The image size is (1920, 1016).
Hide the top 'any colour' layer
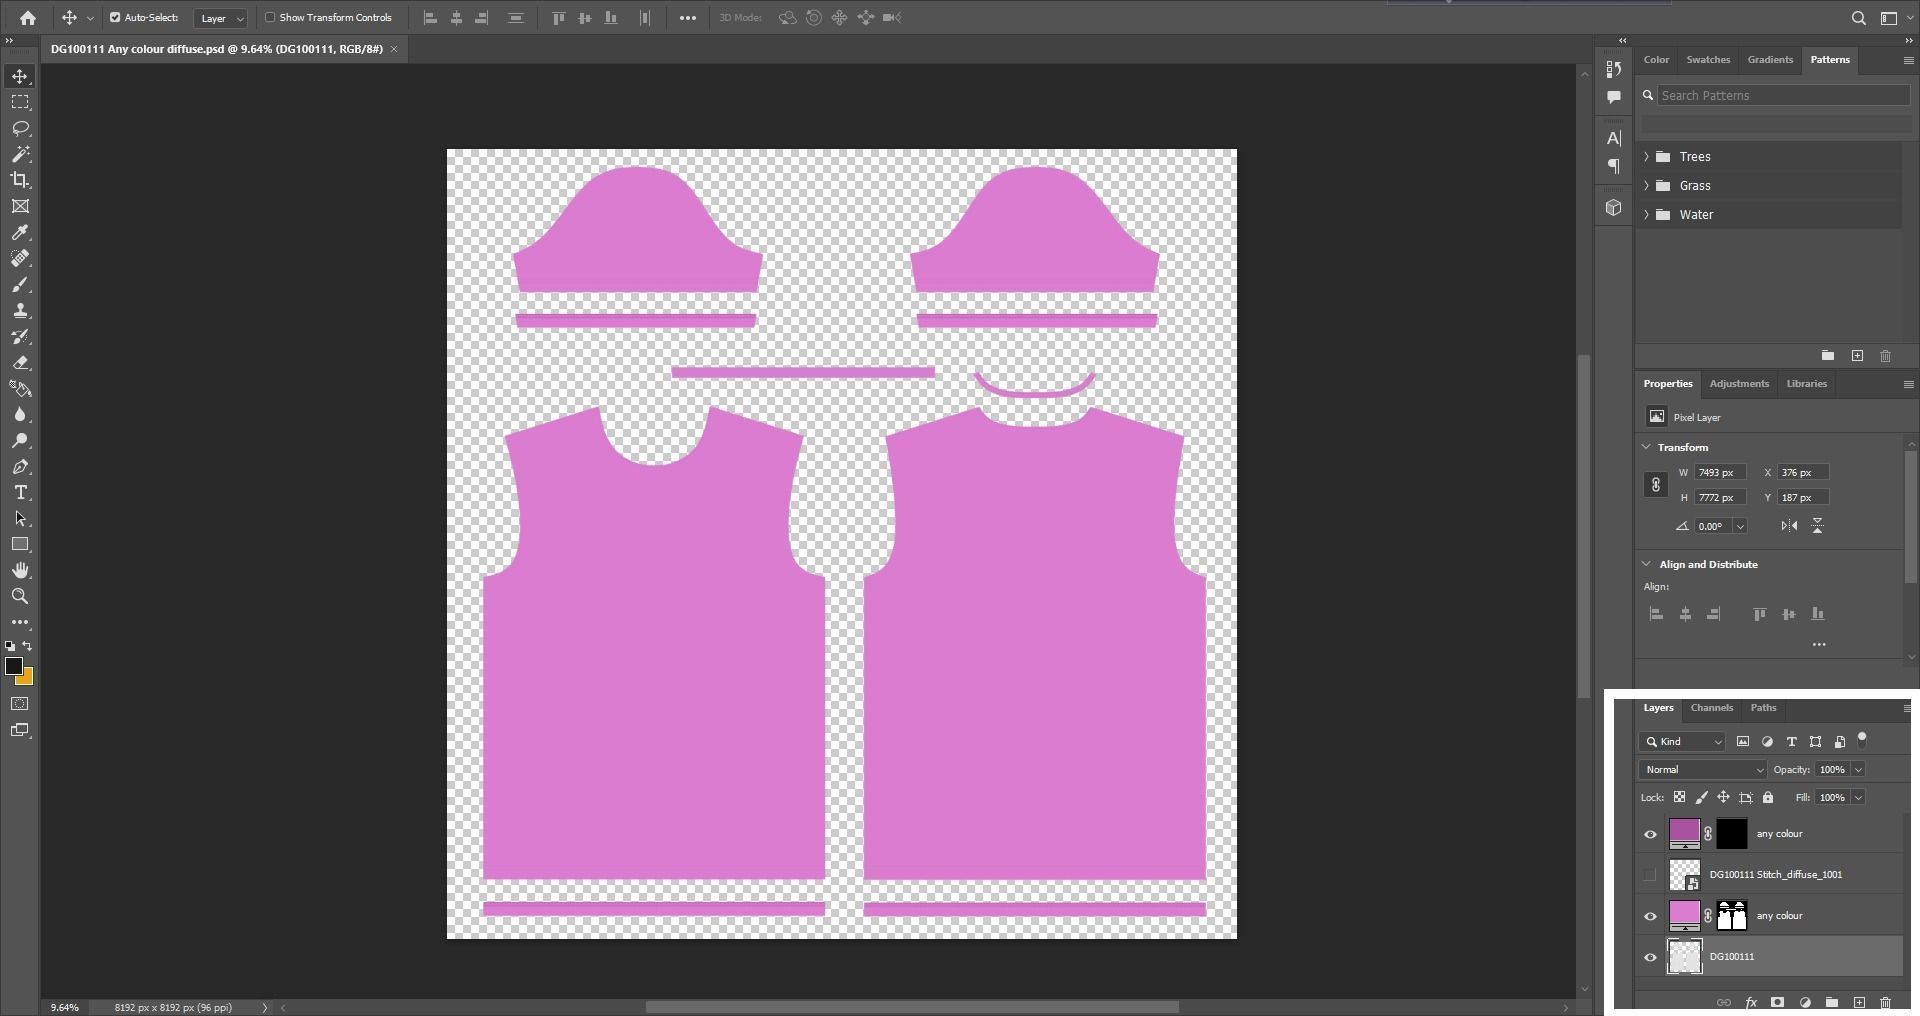pyautogui.click(x=1650, y=834)
